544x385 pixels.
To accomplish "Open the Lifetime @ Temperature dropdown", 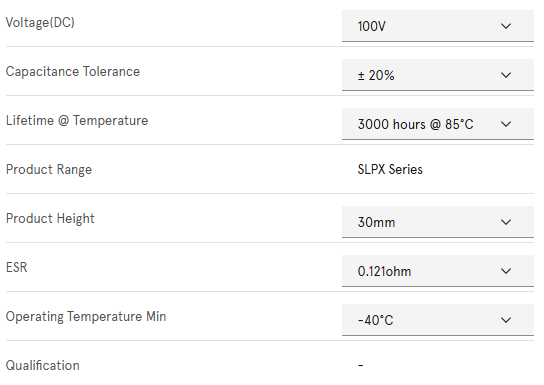I will tap(437, 124).
